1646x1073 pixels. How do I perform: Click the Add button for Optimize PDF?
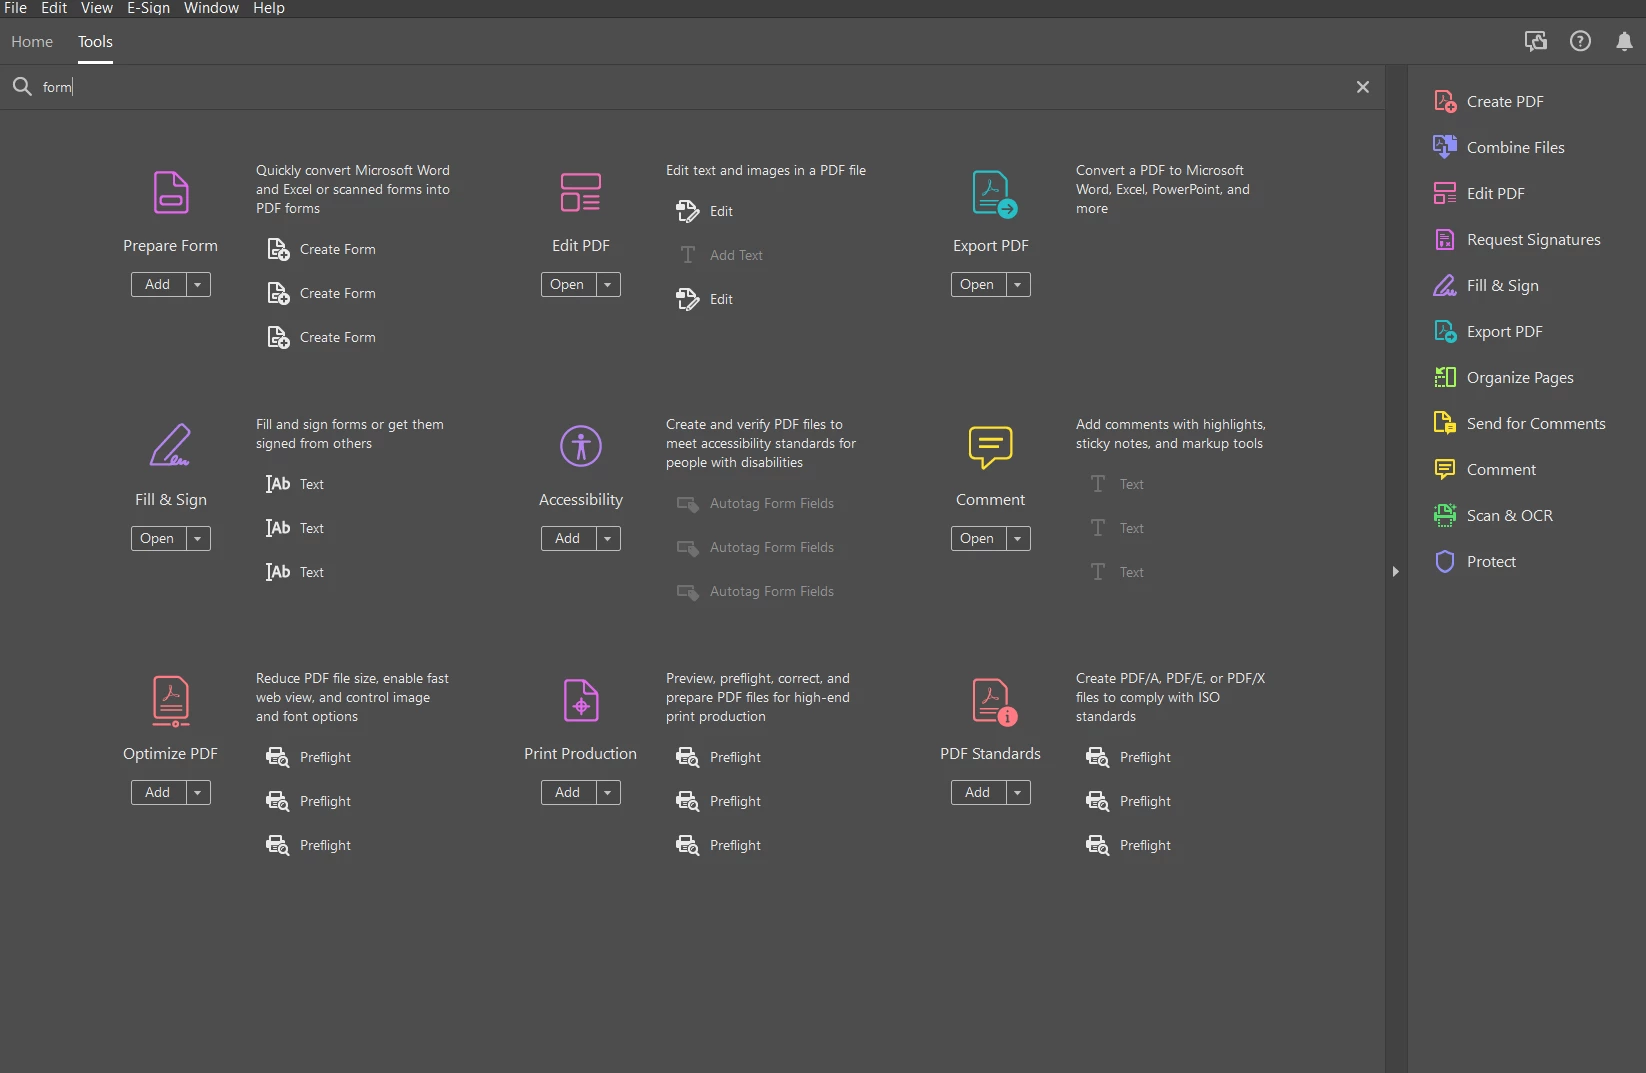click(x=158, y=793)
